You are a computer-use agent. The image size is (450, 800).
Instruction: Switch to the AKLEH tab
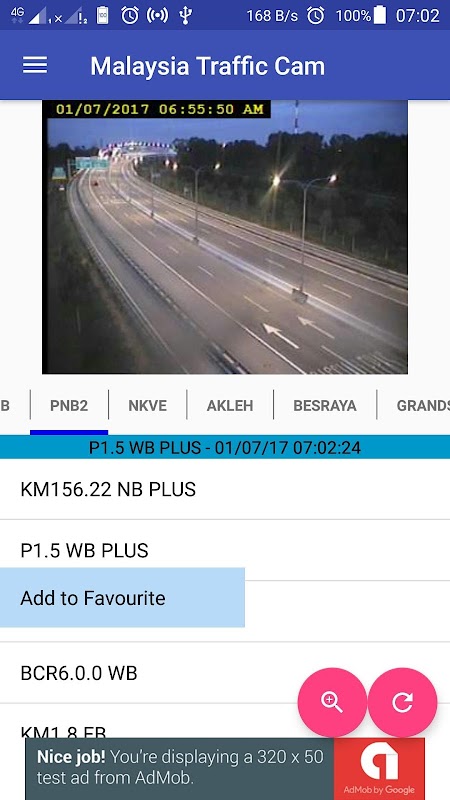pos(230,406)
